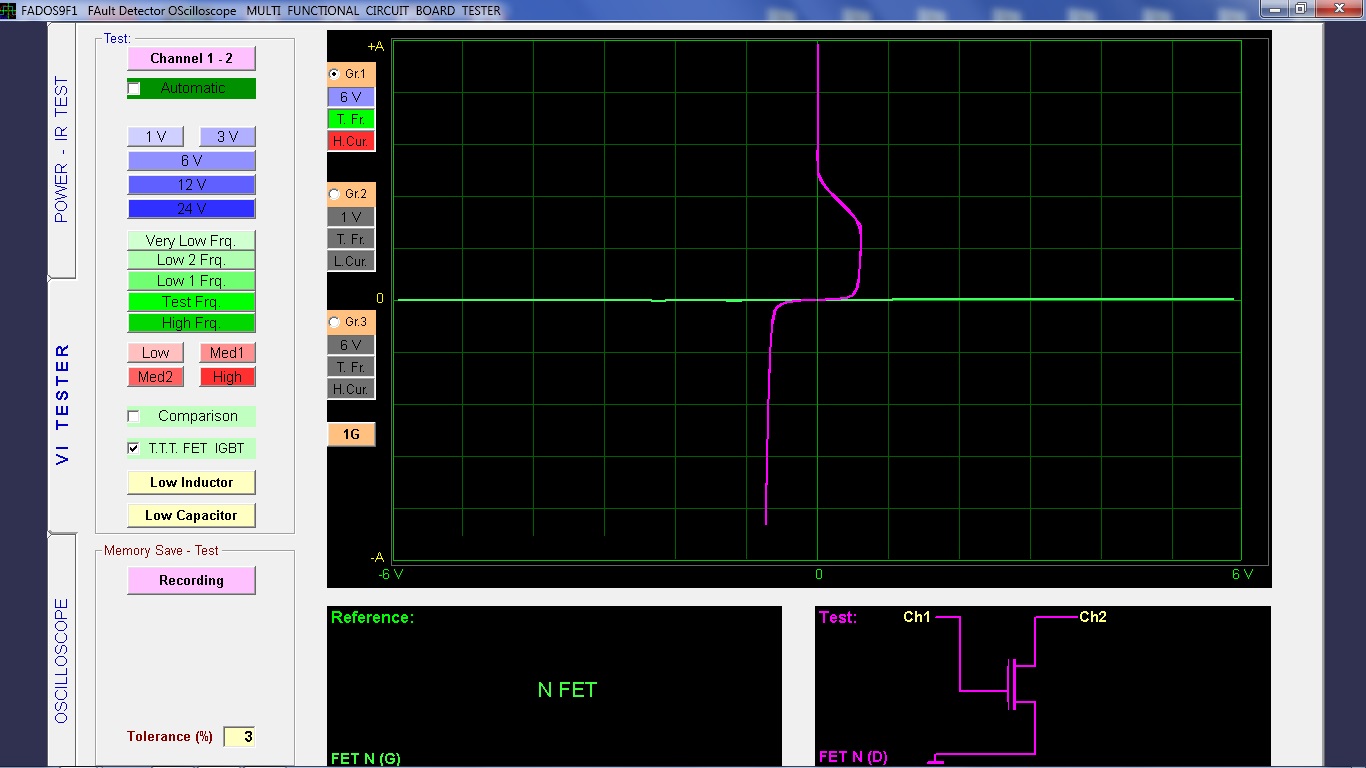This screenshot has height=768, width=1366.
Task: Select the 24 V voltage range
Action: click(191, 209)
